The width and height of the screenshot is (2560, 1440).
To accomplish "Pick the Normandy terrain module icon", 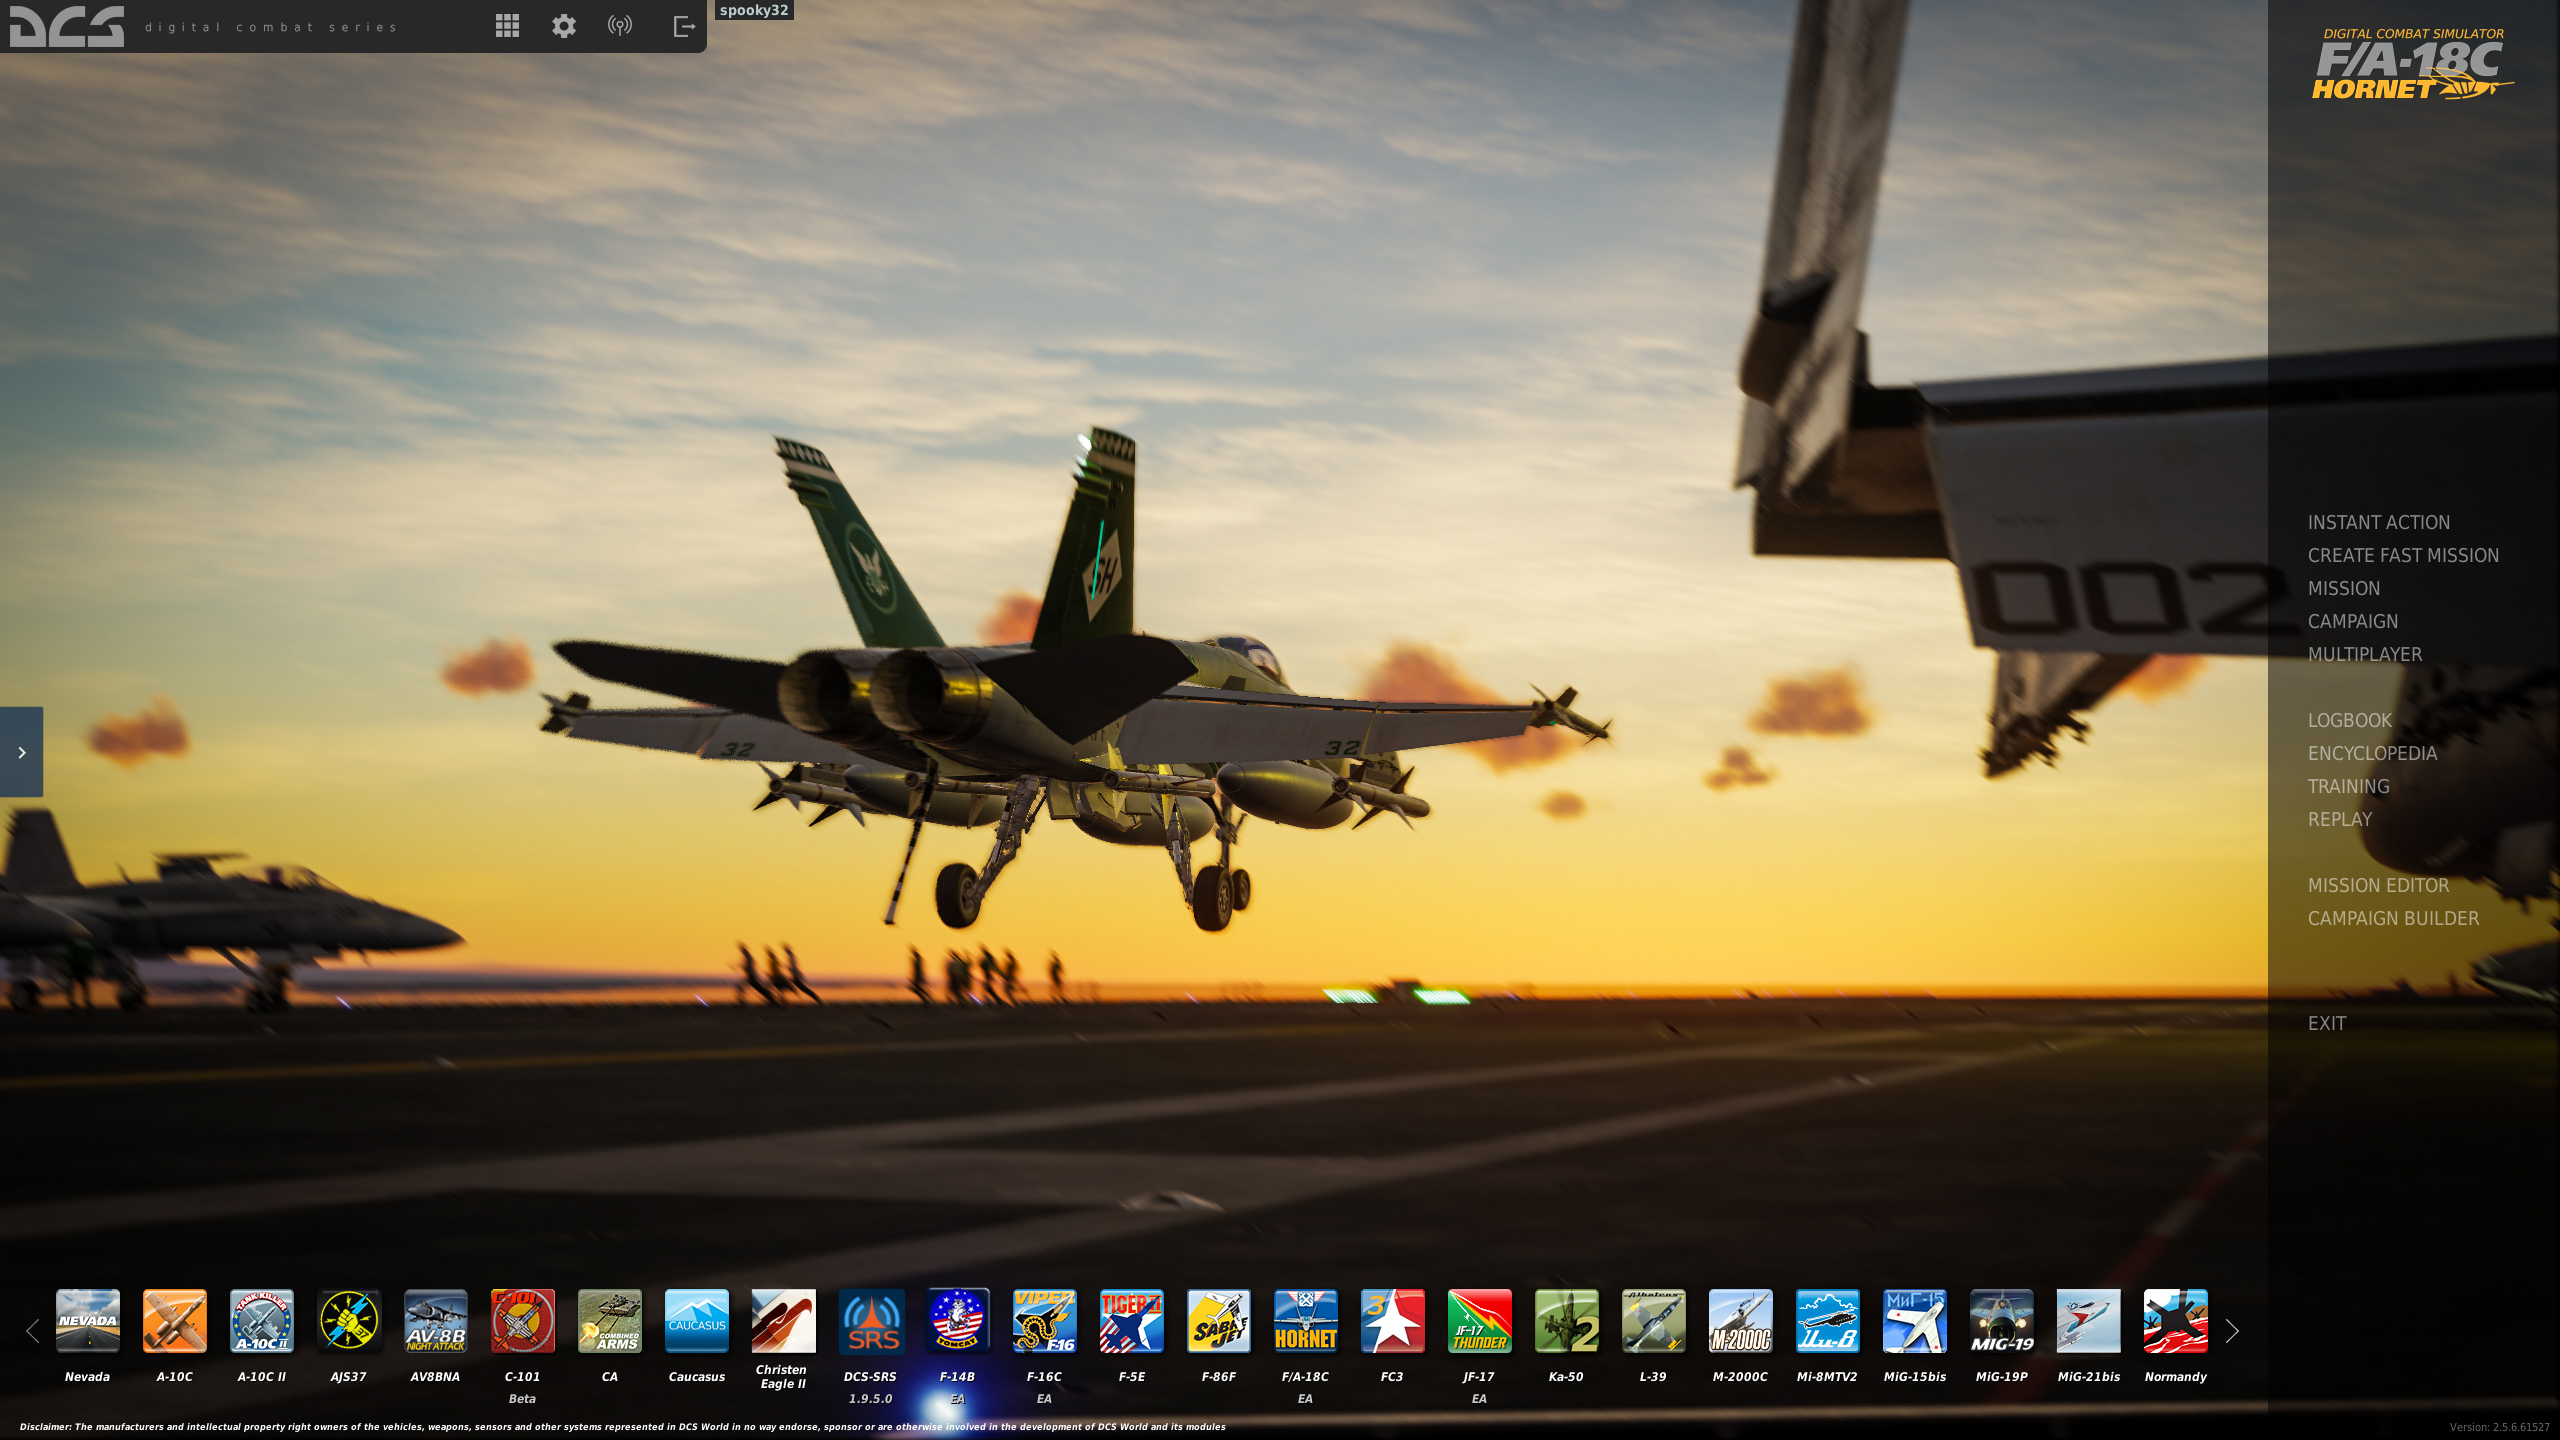I will 2175,1320.
